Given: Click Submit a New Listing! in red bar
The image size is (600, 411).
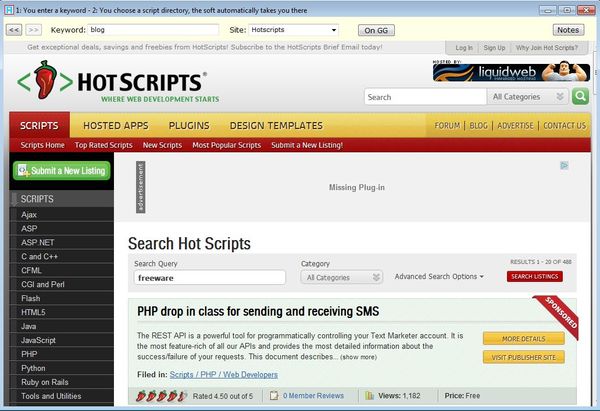Looking at the screenshot, I should click(x=307, y=145).
